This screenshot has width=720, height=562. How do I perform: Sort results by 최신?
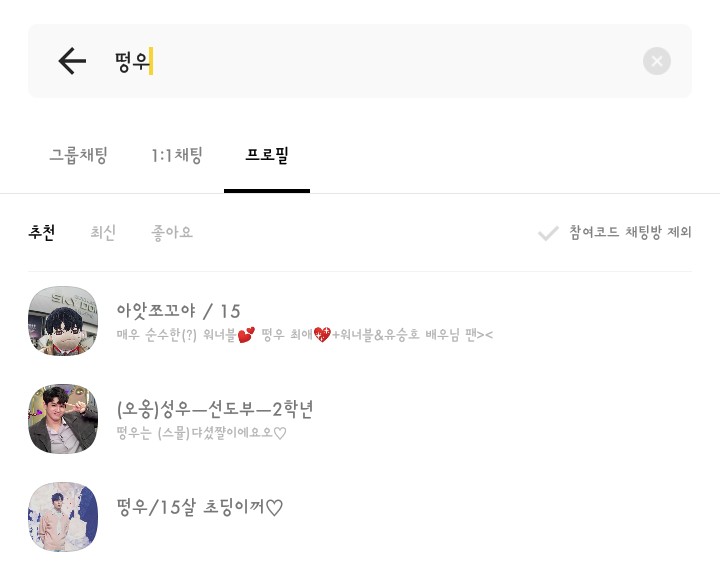103,232
